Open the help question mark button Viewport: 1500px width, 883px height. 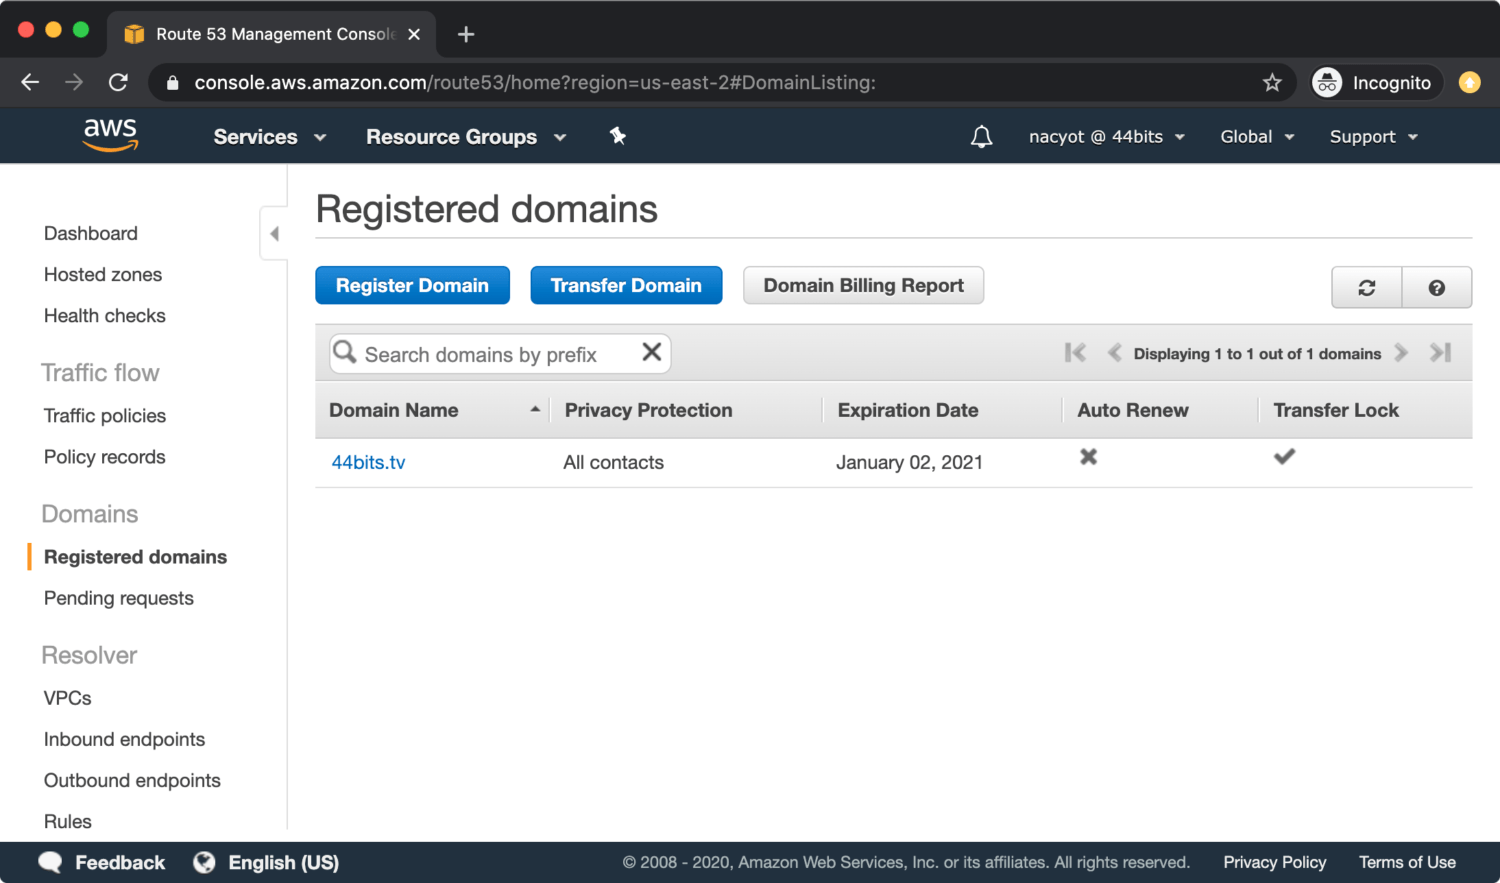click(1437, 287)
